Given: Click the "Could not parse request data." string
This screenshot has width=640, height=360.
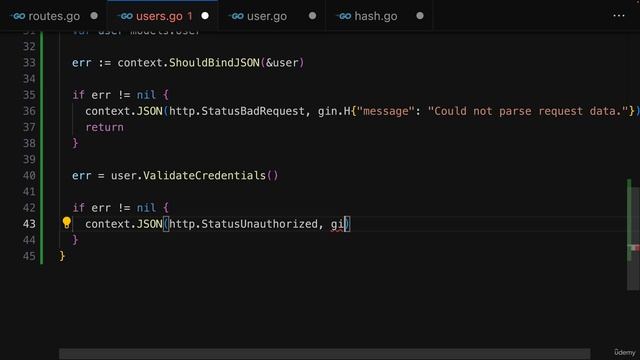Looking at the screenshot, I should 528,111.
